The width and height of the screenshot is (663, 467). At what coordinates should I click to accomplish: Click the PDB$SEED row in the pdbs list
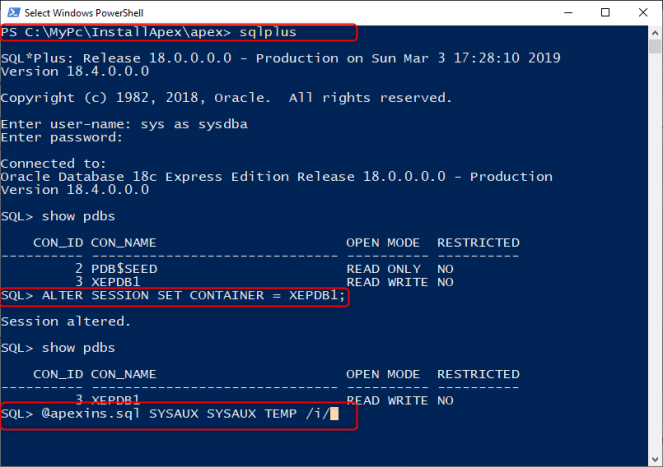124,269
